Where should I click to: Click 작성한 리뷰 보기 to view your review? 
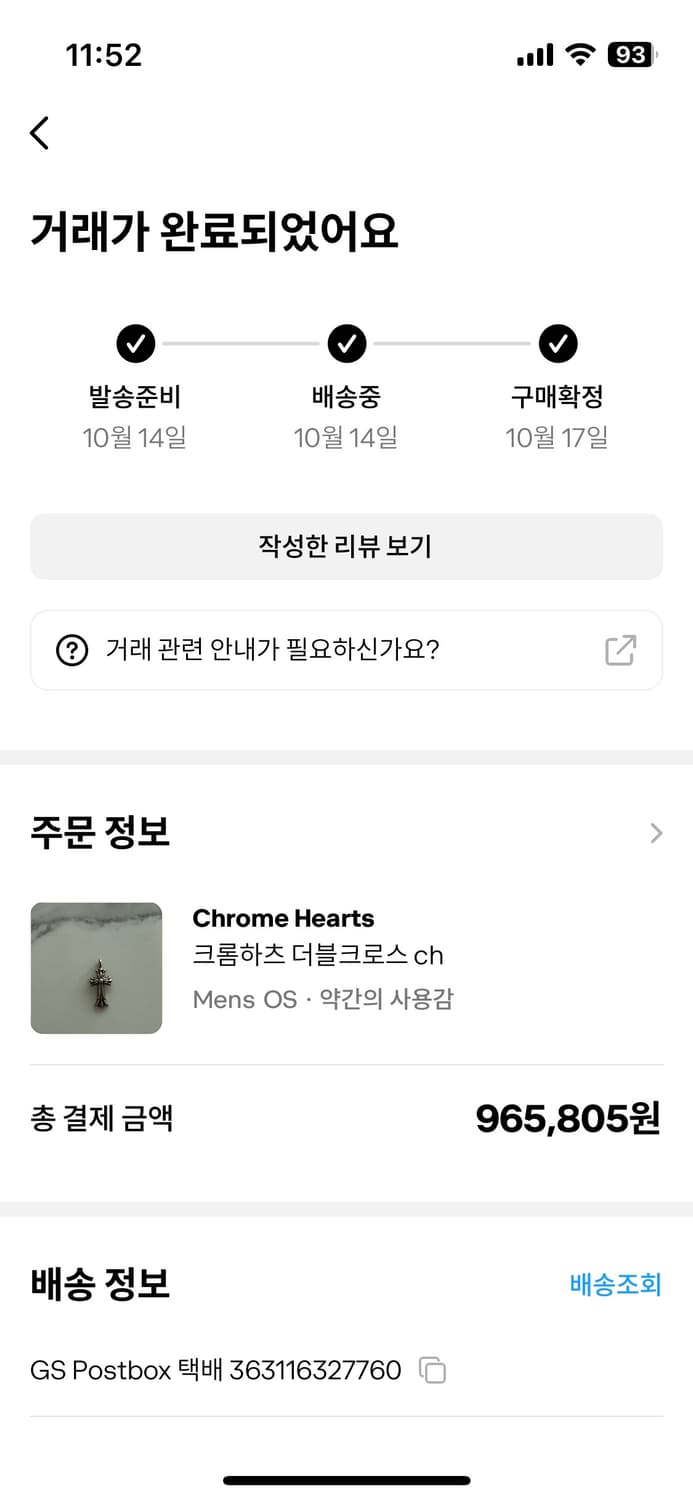point(346,545)
